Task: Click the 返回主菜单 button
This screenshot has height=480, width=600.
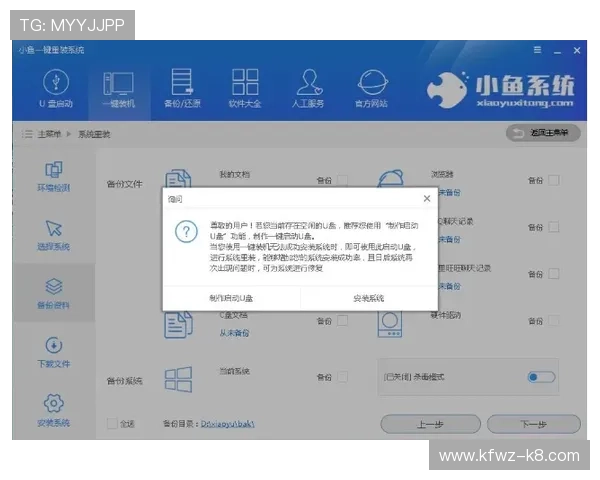Action: tap(543, 133)
